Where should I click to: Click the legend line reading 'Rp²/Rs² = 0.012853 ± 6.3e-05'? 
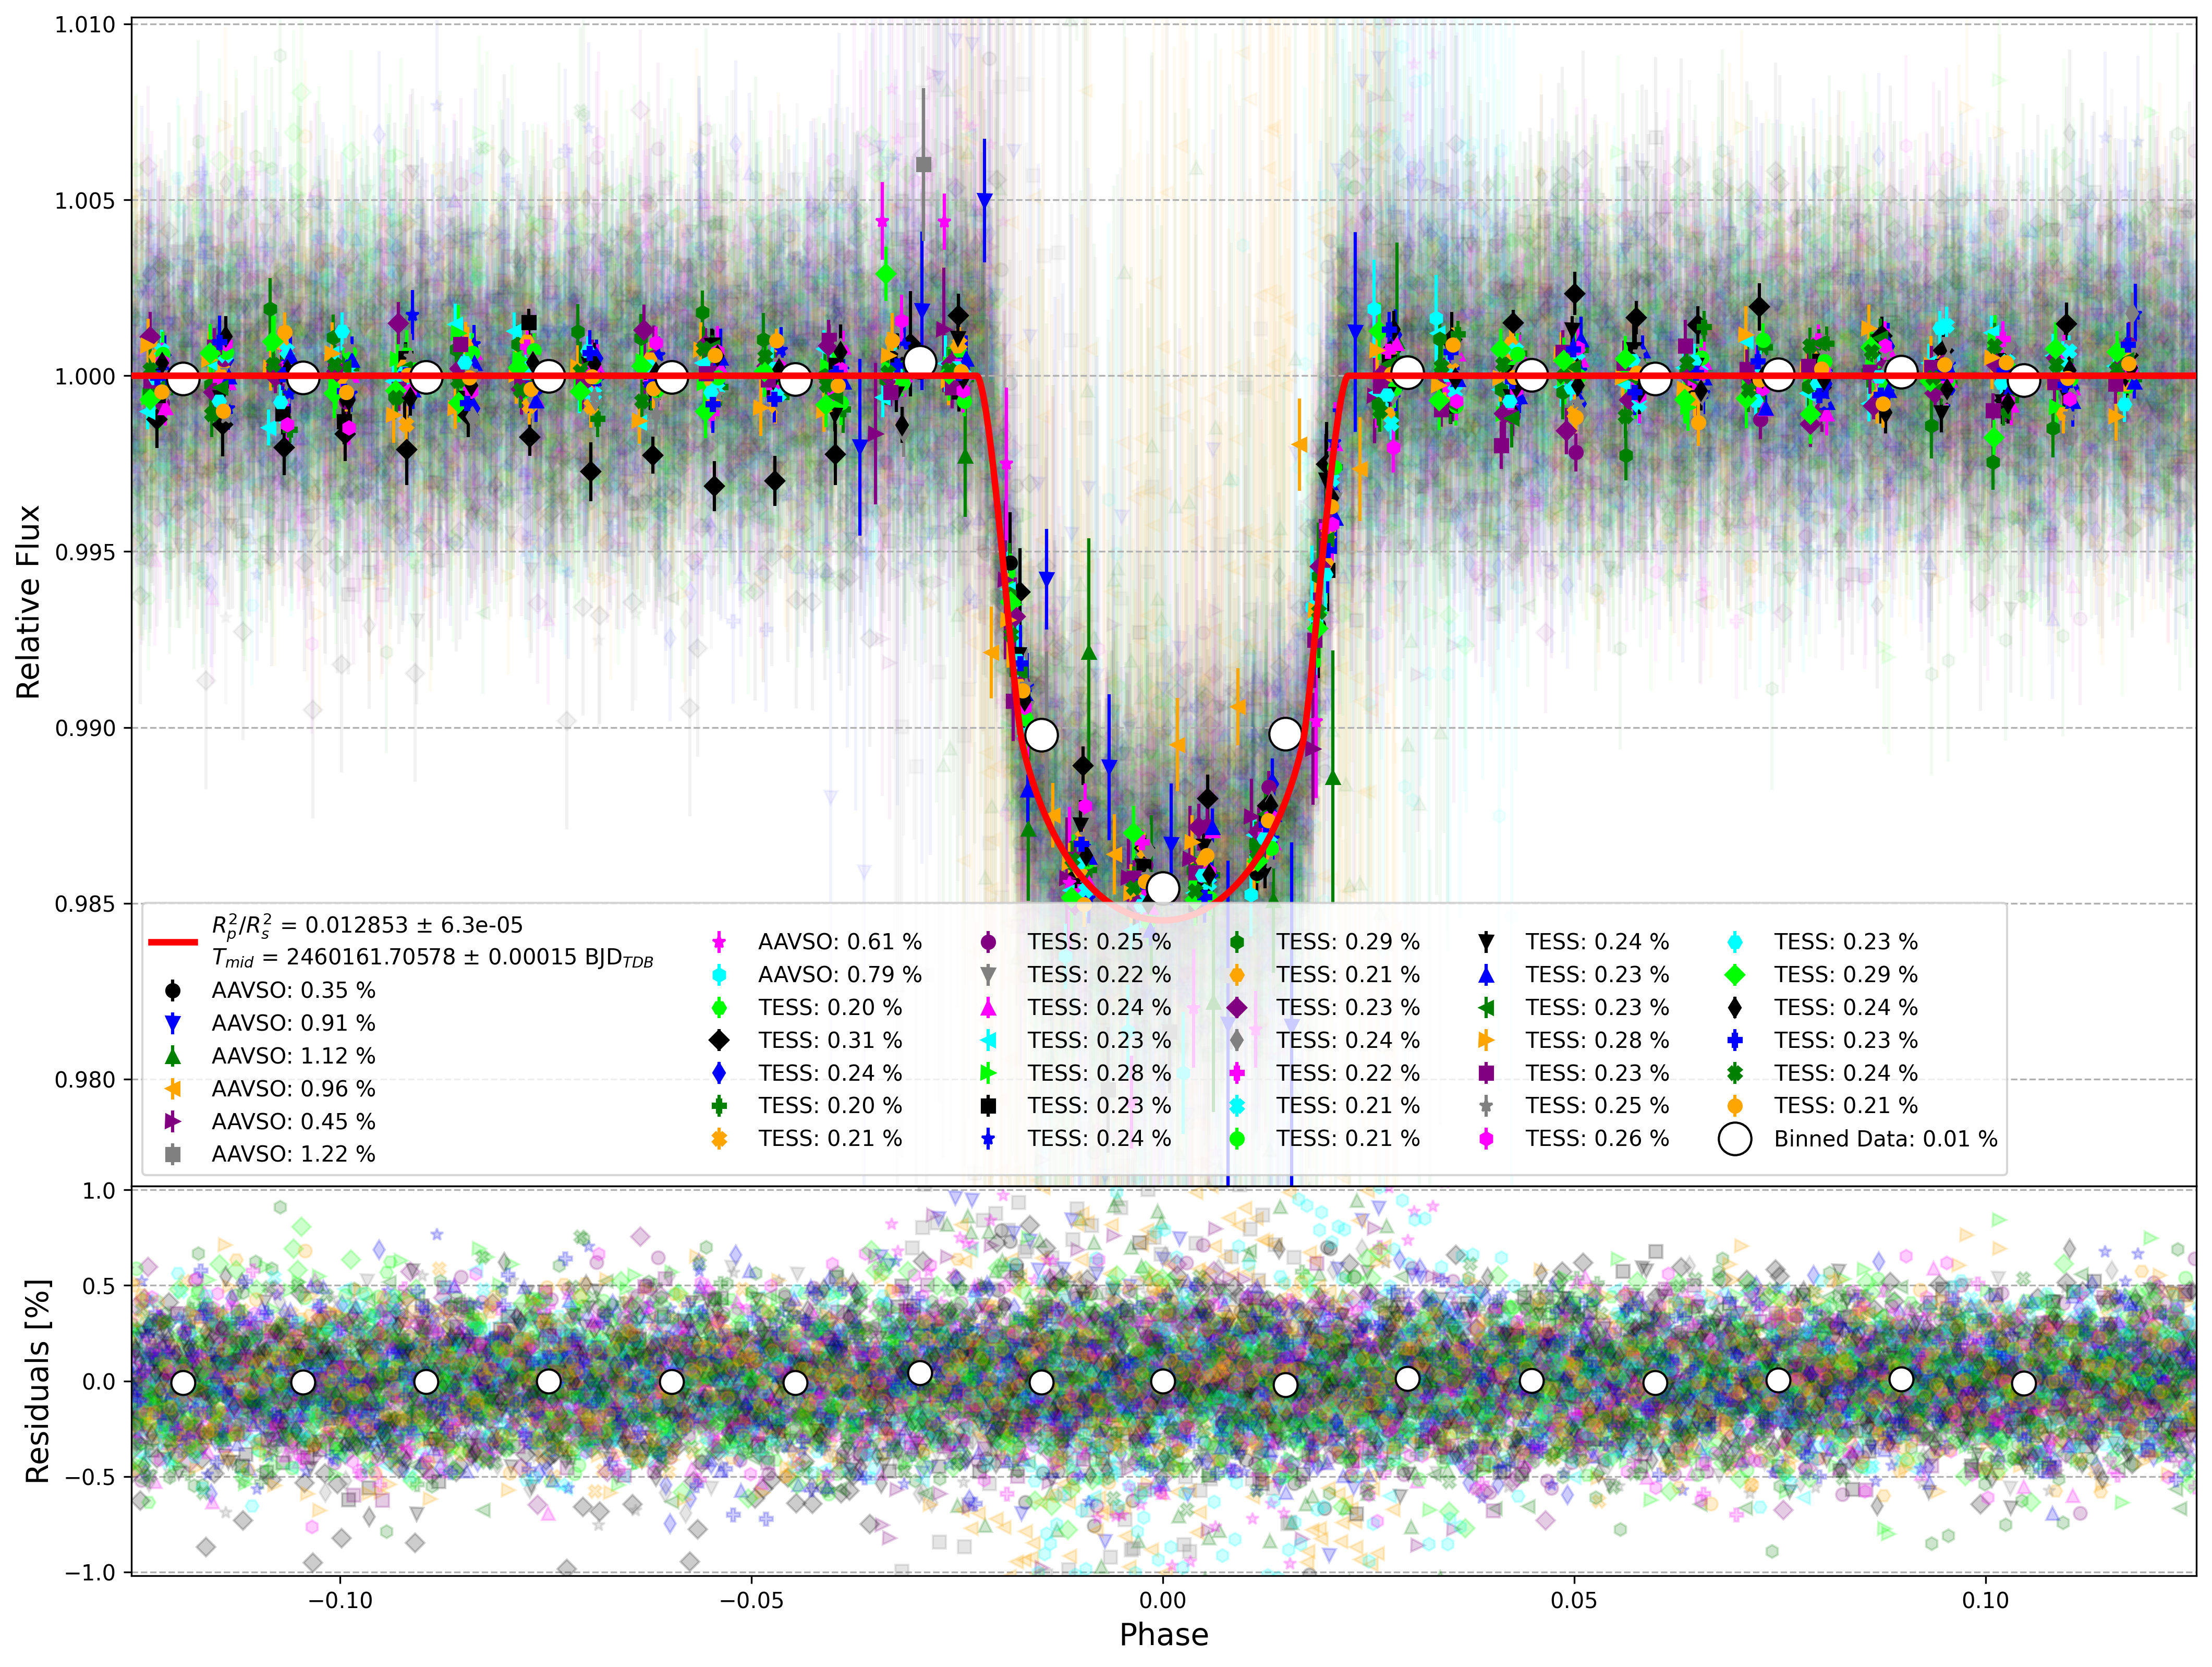[367, 926]
